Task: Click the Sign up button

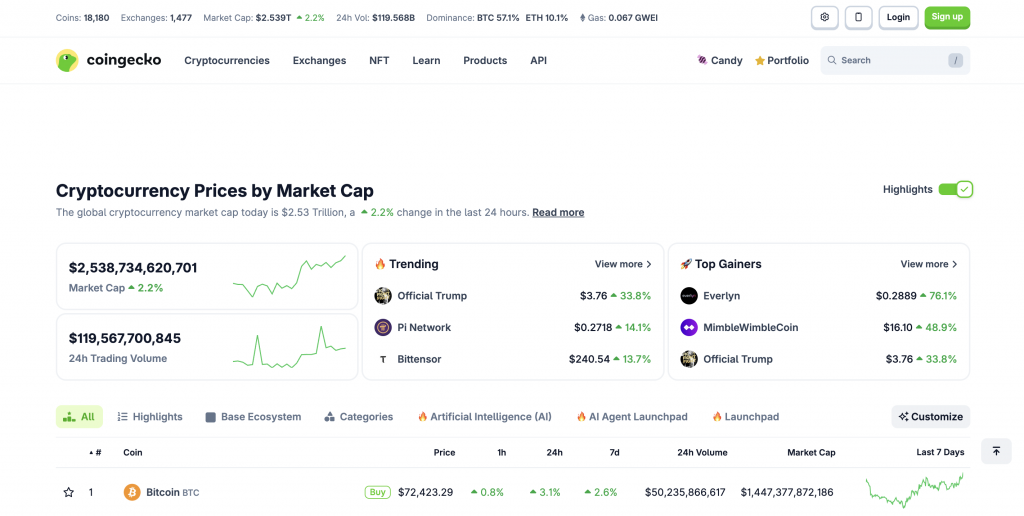Action: (947, 17)
